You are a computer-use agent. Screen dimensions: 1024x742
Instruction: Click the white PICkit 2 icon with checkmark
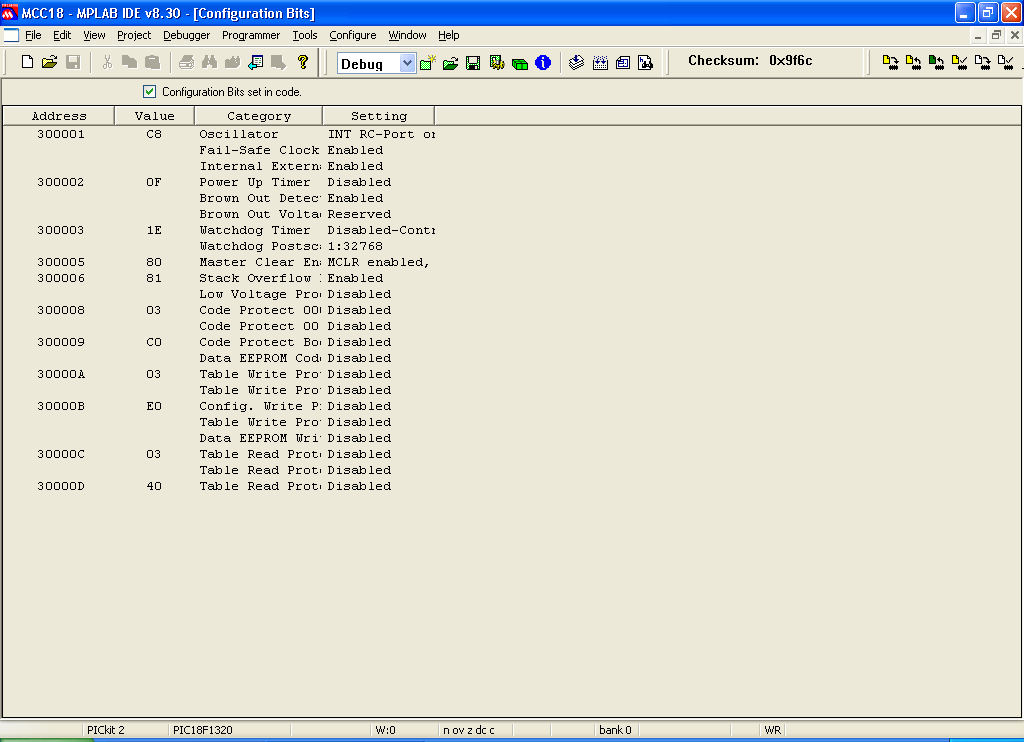coord(1006,62)
